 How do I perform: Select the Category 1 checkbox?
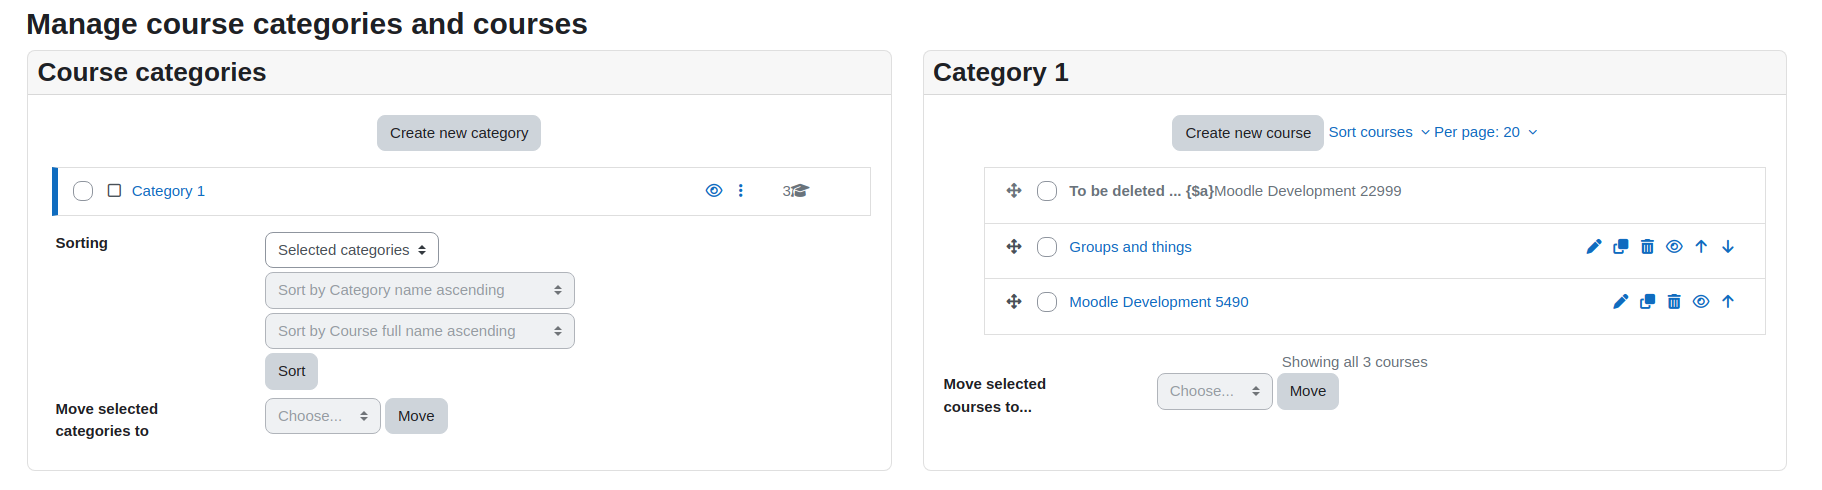[83, 191]
